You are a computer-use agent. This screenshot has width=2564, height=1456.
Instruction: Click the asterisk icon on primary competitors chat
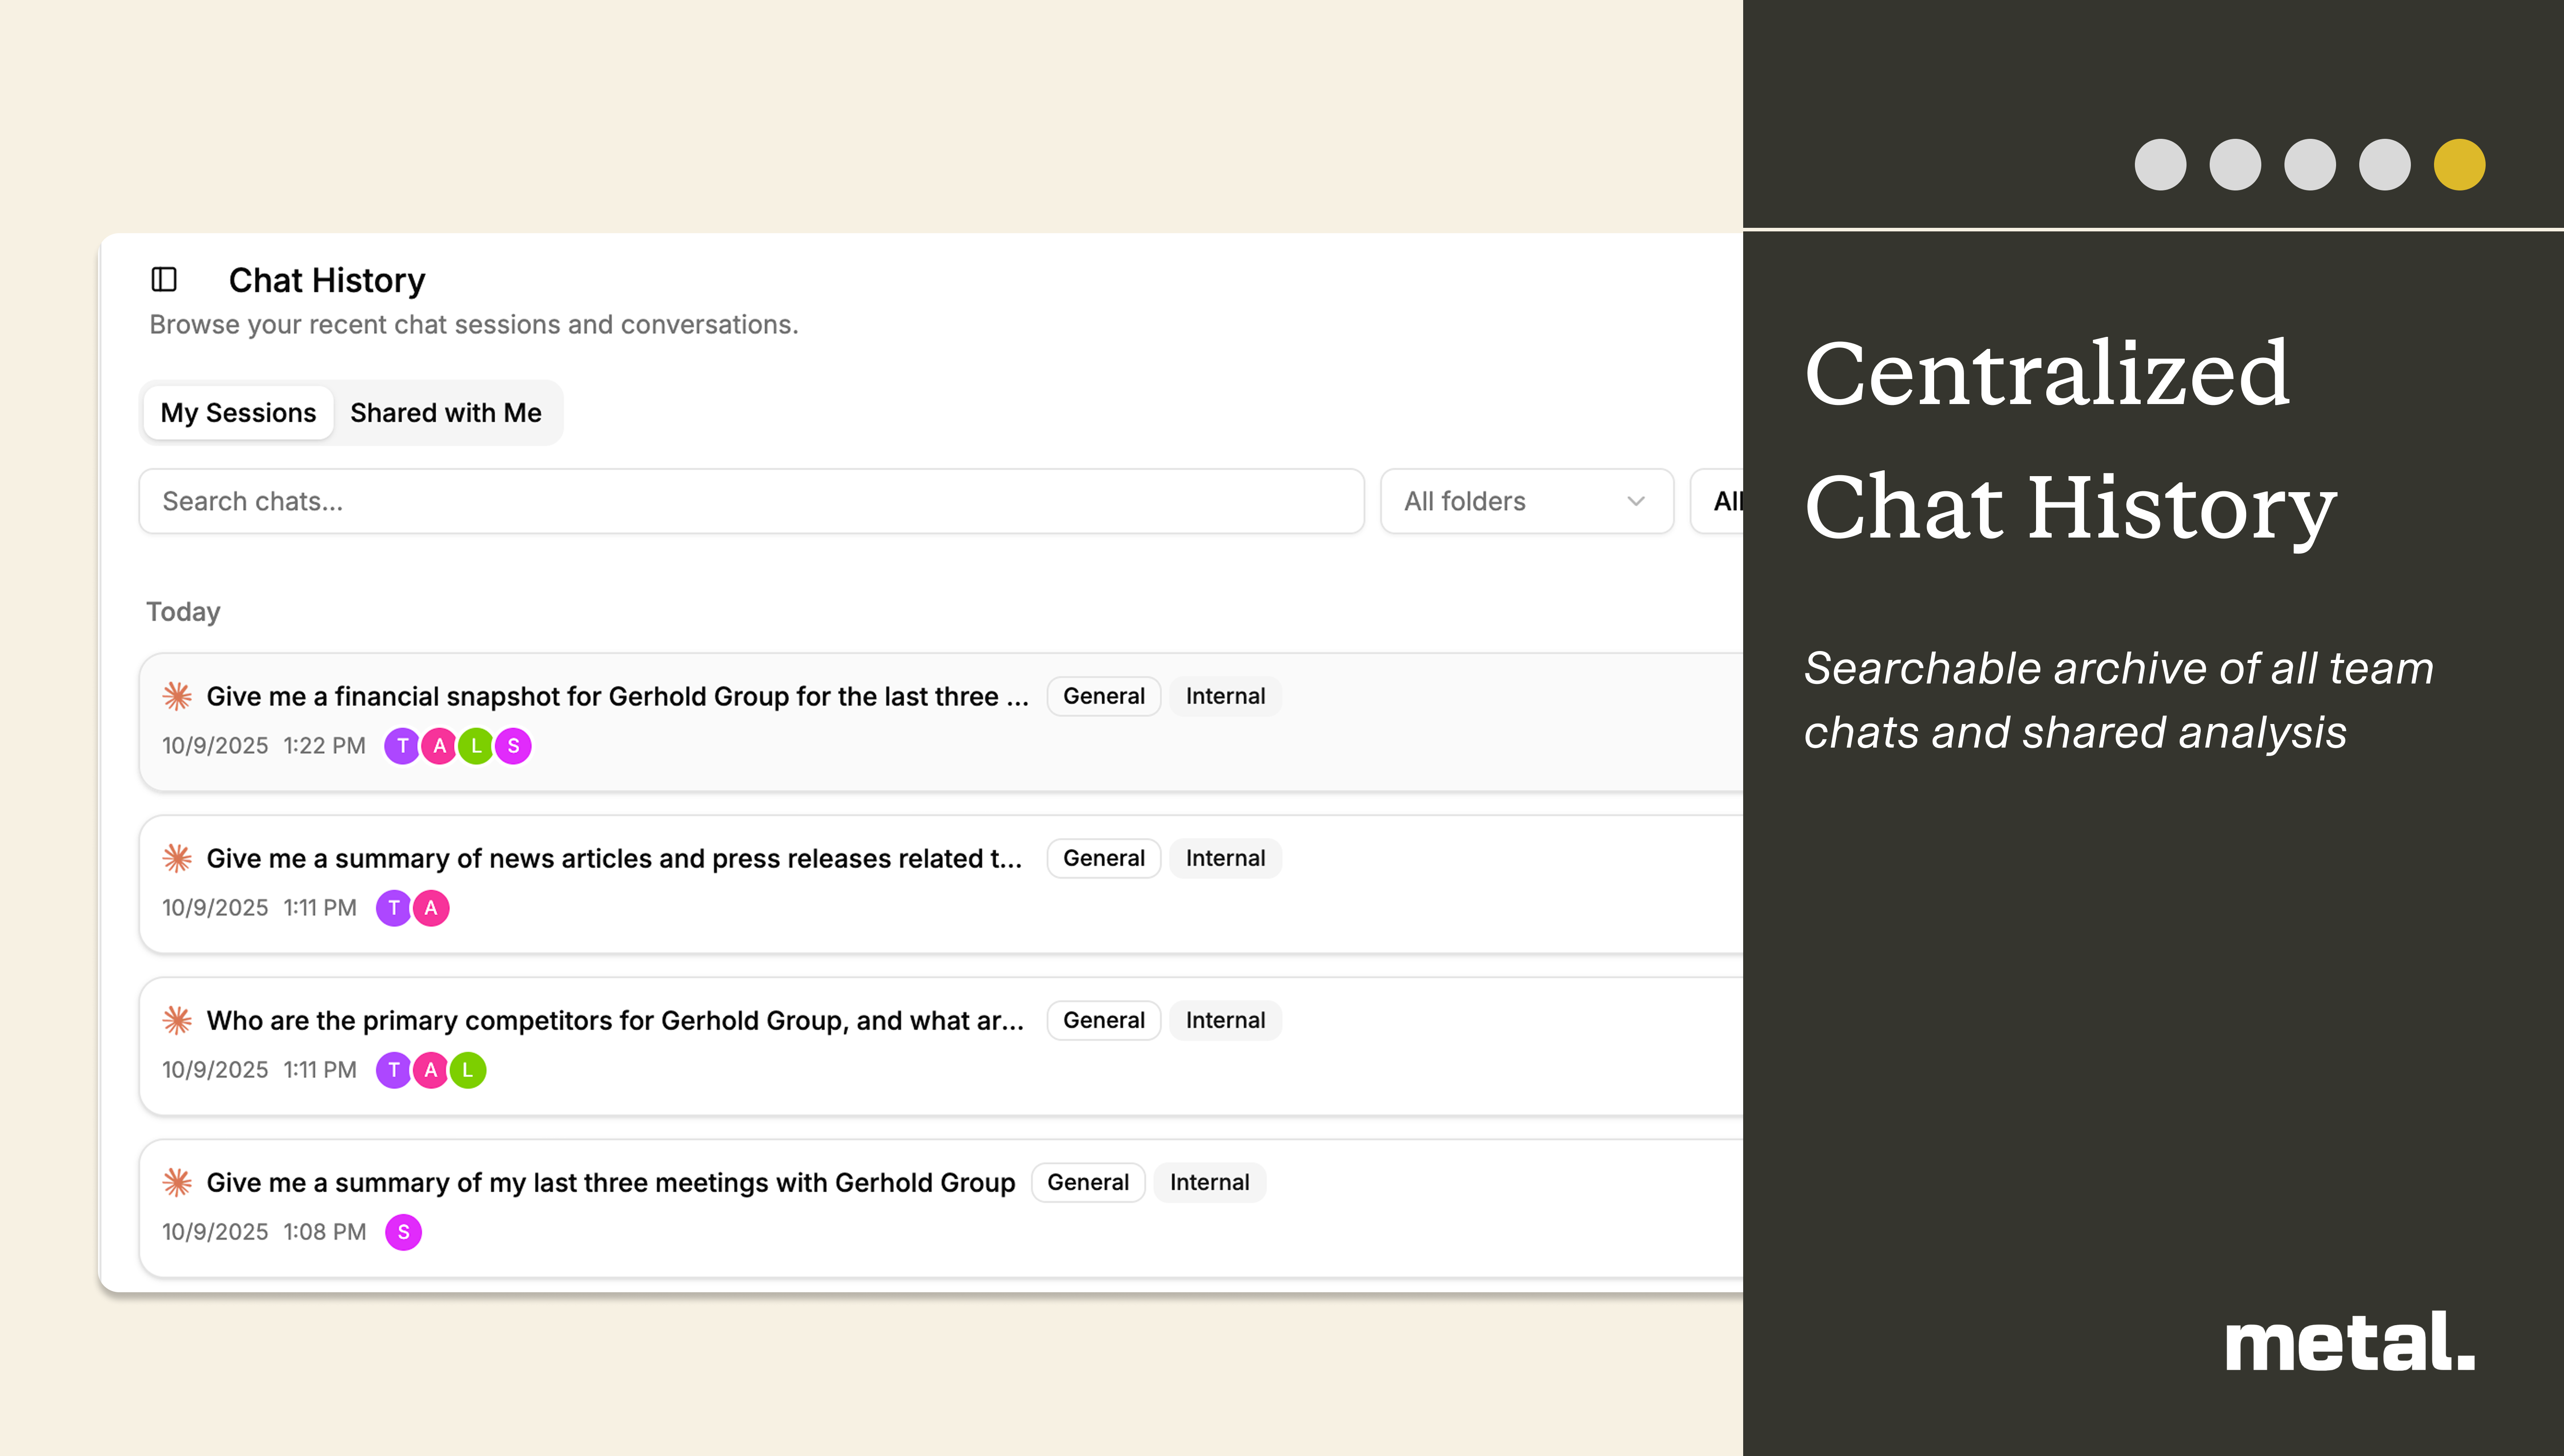click(x=177, y=1020)
